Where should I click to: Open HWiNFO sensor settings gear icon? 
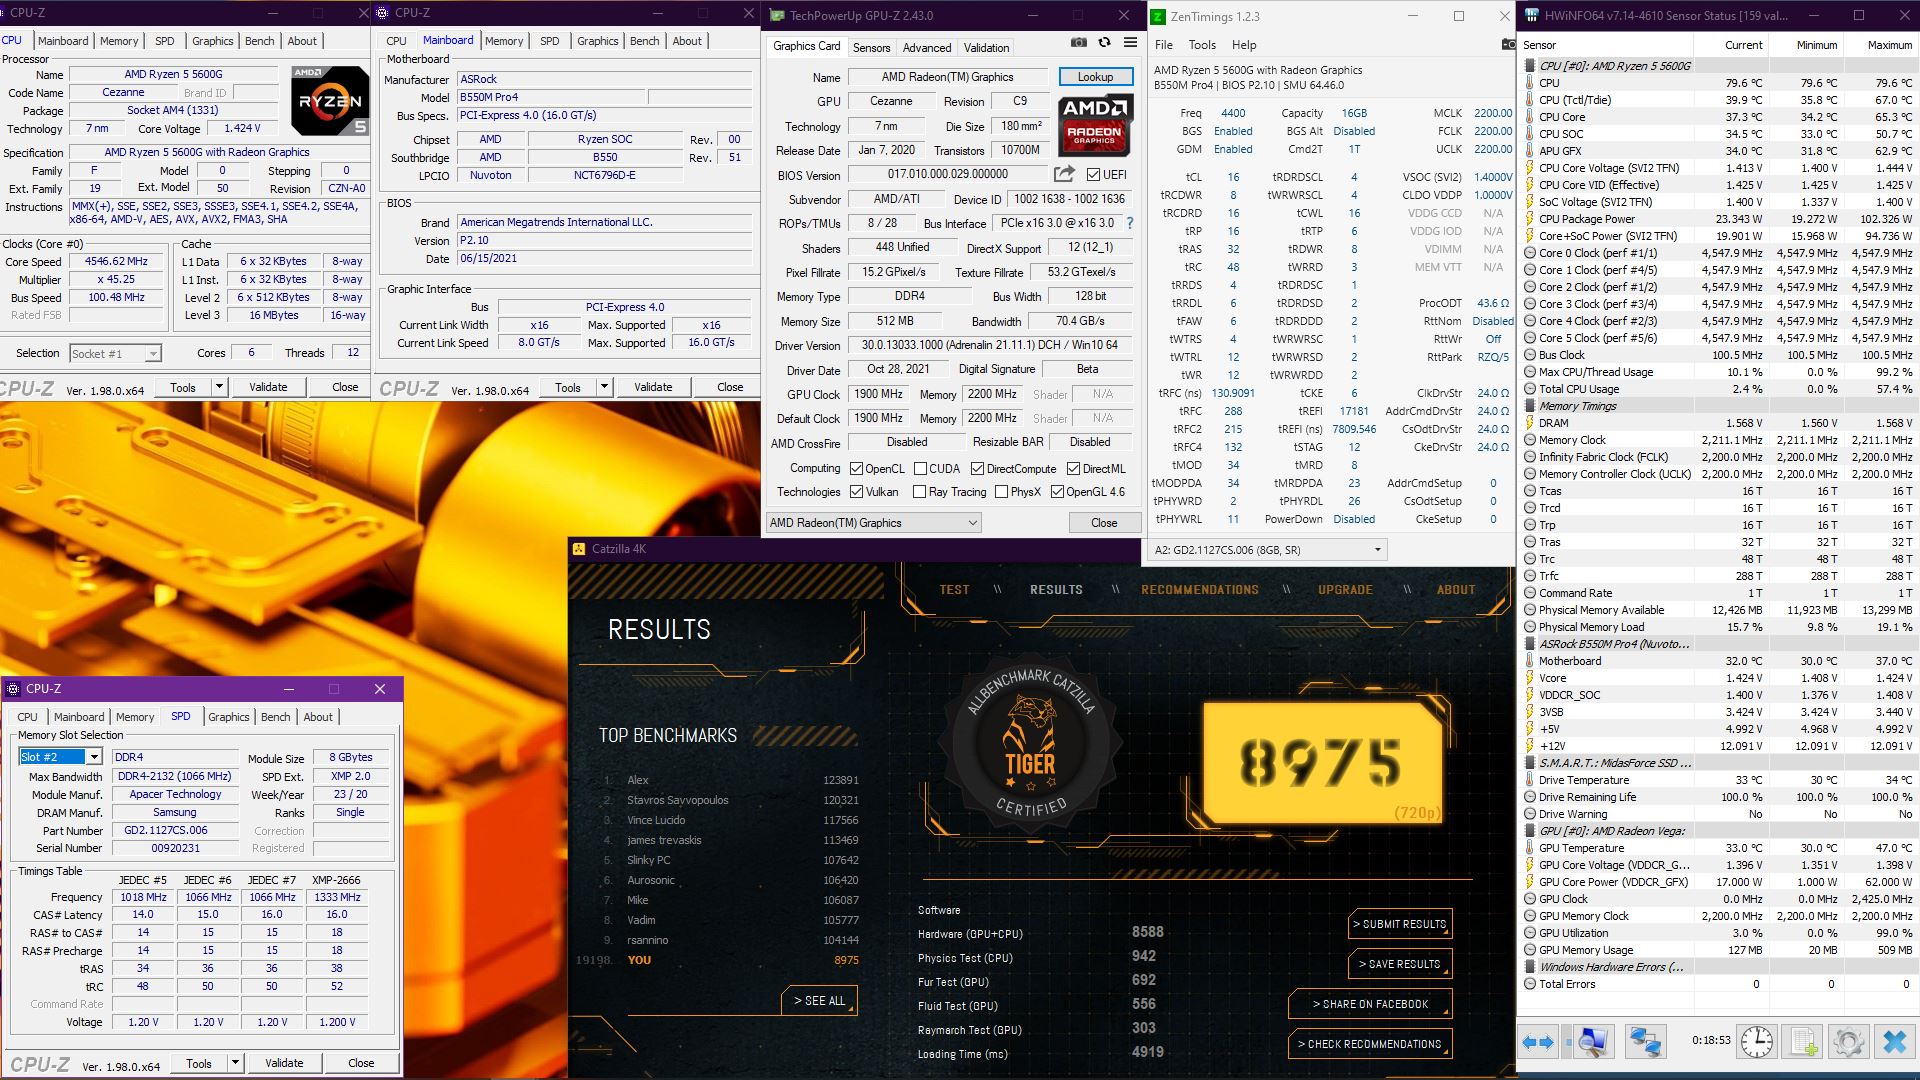(1849, 1042)
